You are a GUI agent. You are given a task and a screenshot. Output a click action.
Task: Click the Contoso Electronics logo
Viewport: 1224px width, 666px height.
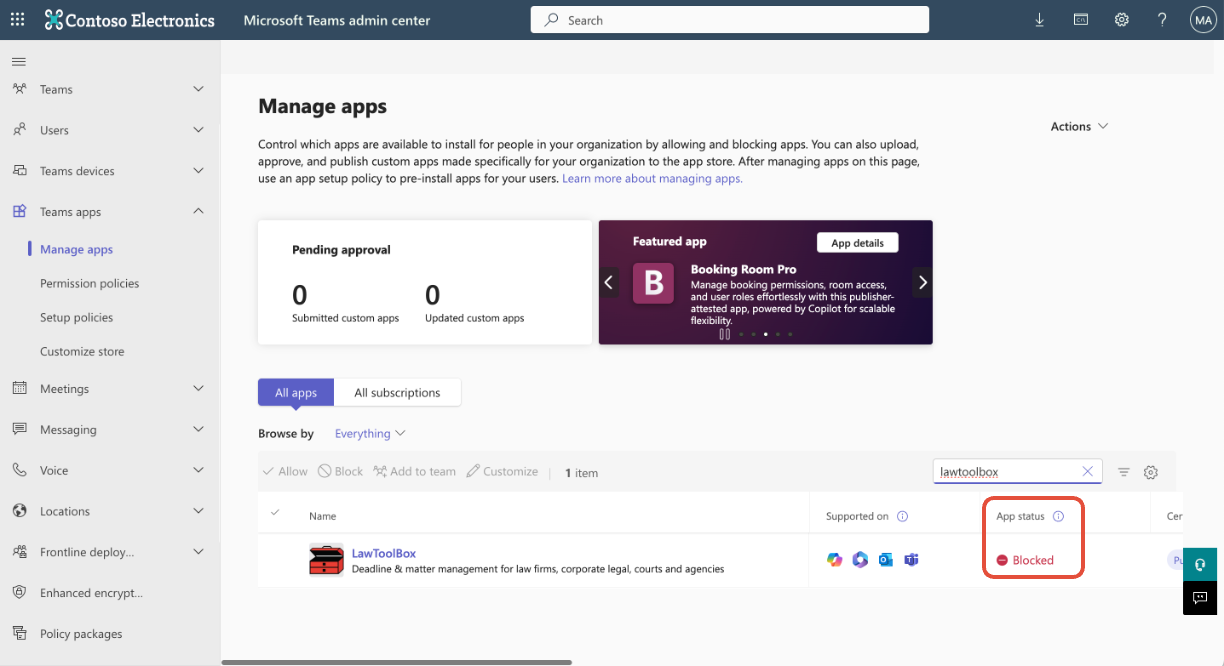click(129, 20)
